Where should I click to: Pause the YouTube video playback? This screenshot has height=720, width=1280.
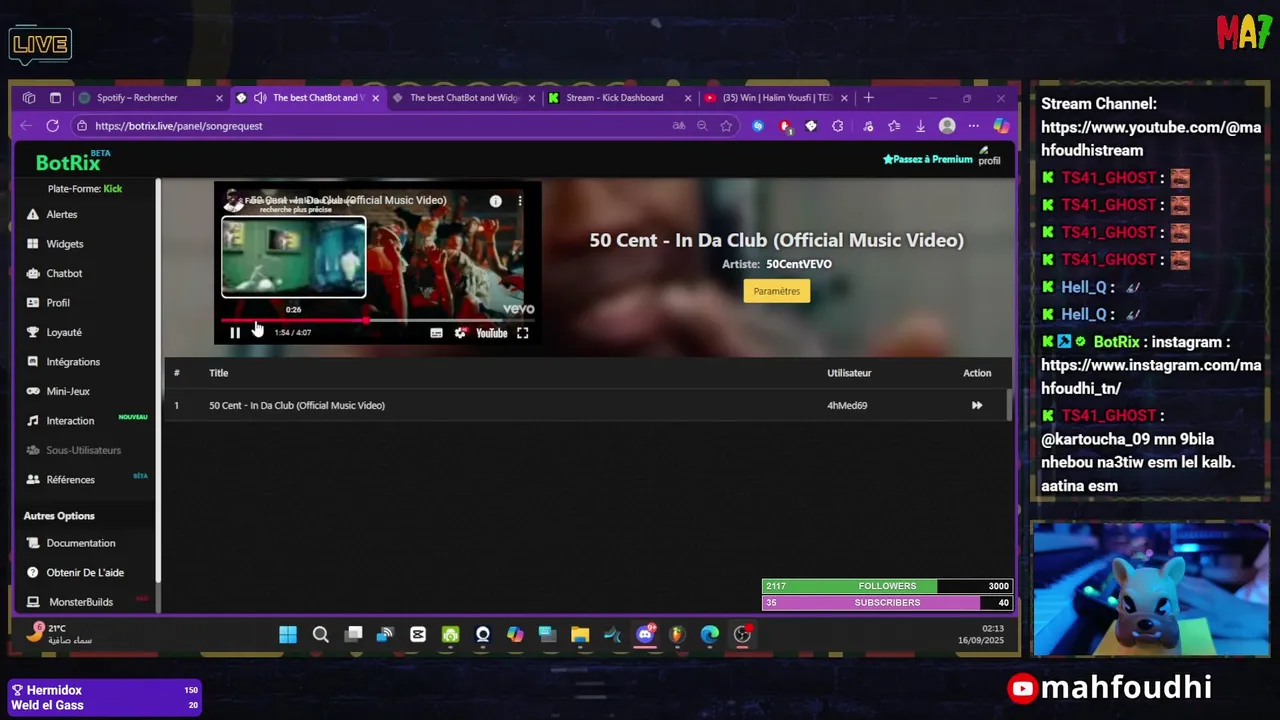pyautogui.click(x=235, y=333)
